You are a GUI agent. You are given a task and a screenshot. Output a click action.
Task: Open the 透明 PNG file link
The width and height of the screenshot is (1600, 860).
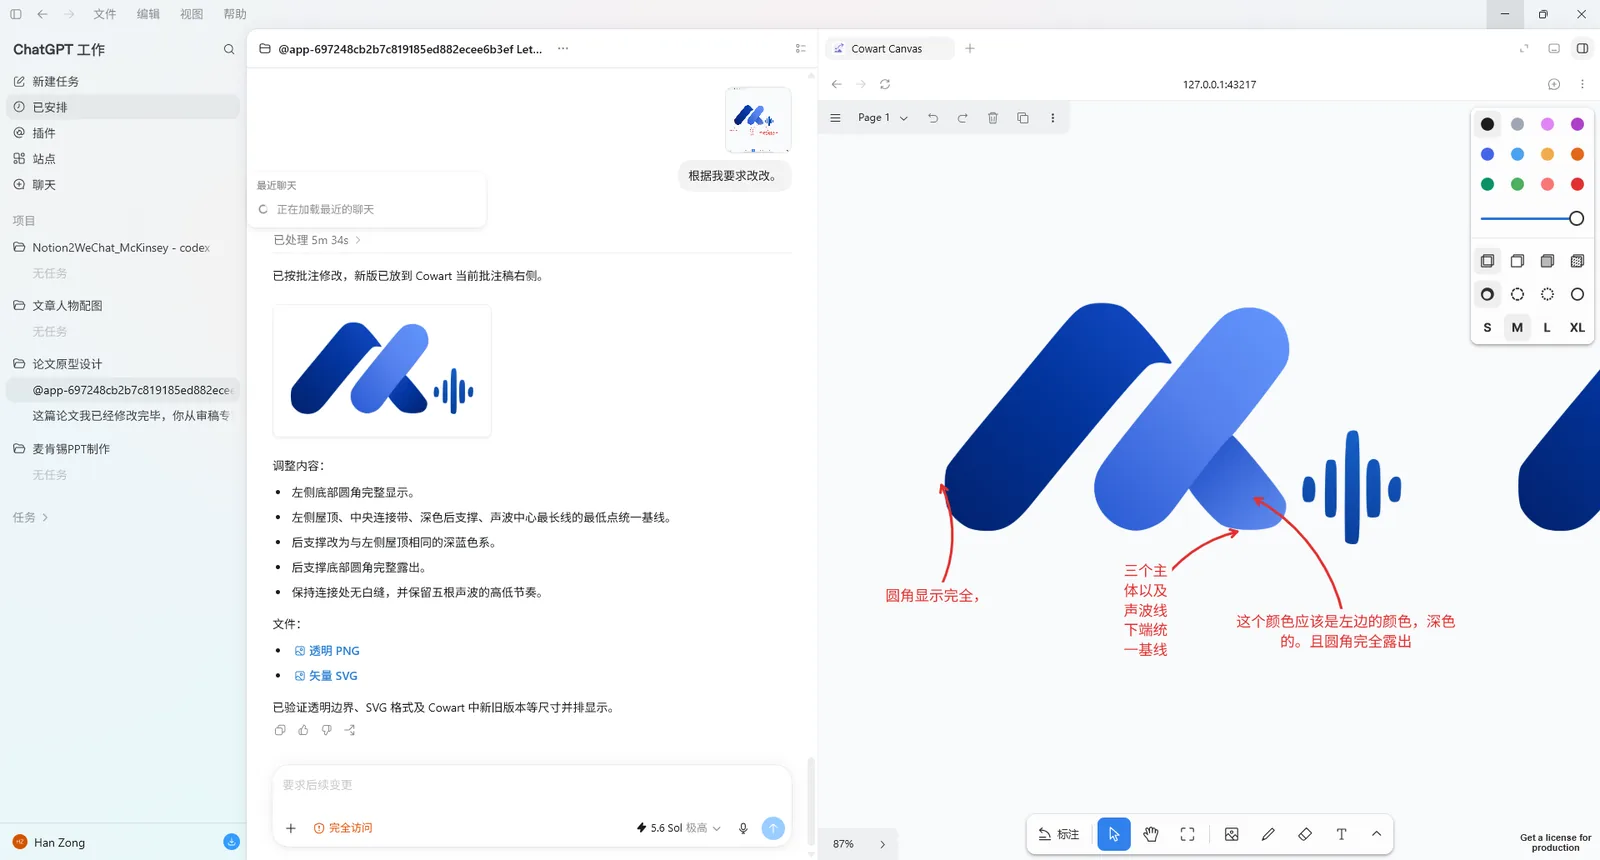click(327, 651)
